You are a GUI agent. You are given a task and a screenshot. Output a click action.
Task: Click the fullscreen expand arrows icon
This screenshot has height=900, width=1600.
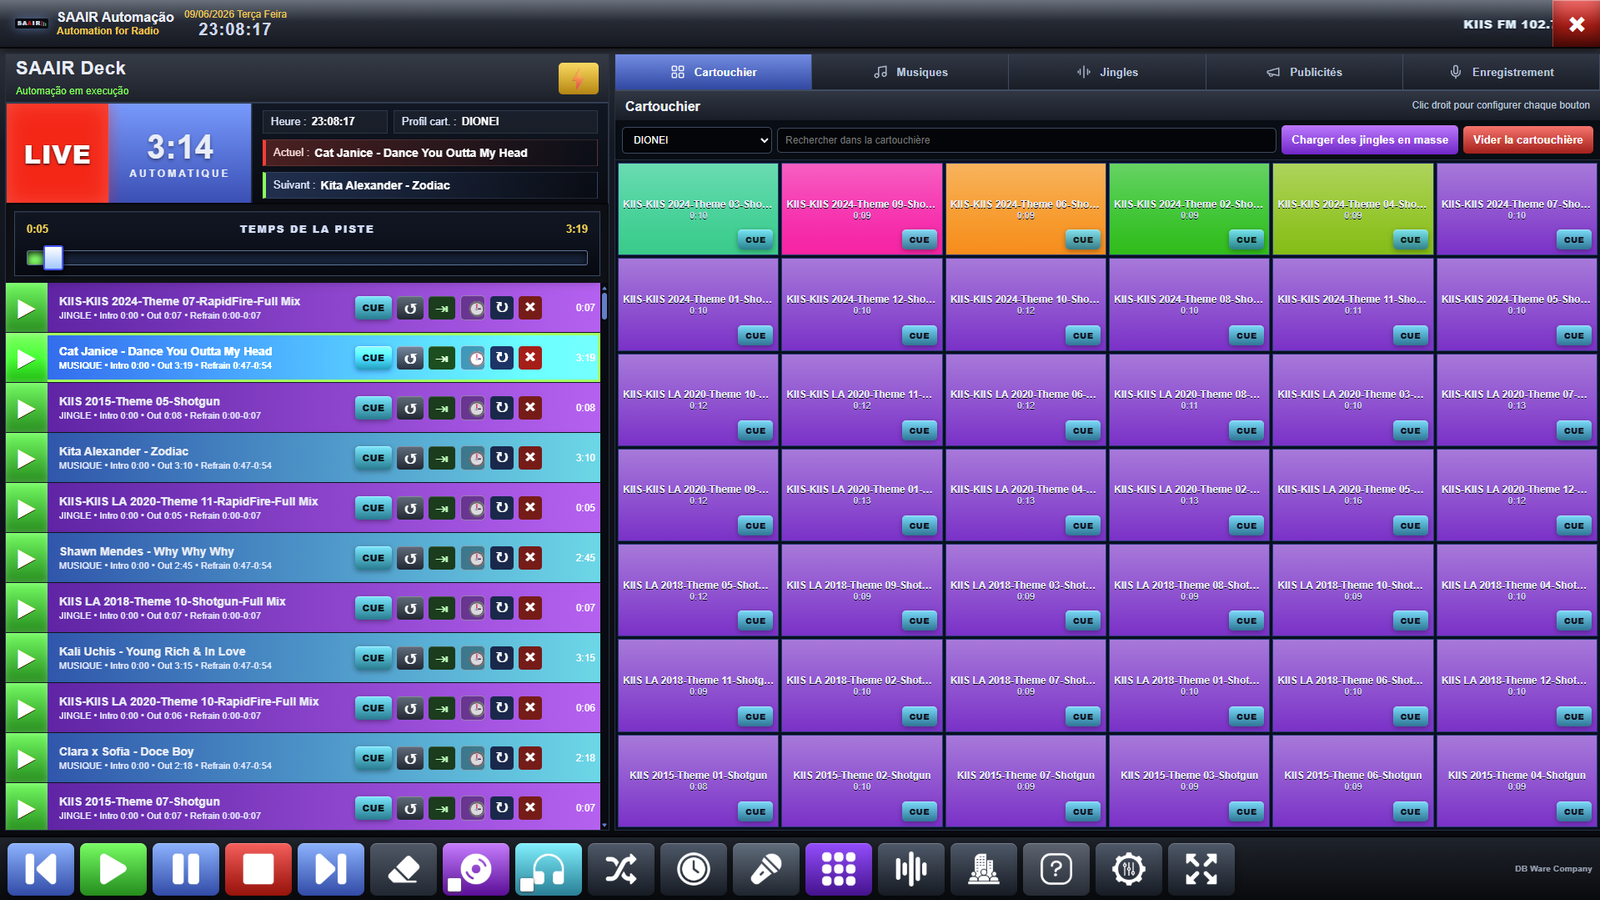pyautogui.click(x=1201, y=869)
